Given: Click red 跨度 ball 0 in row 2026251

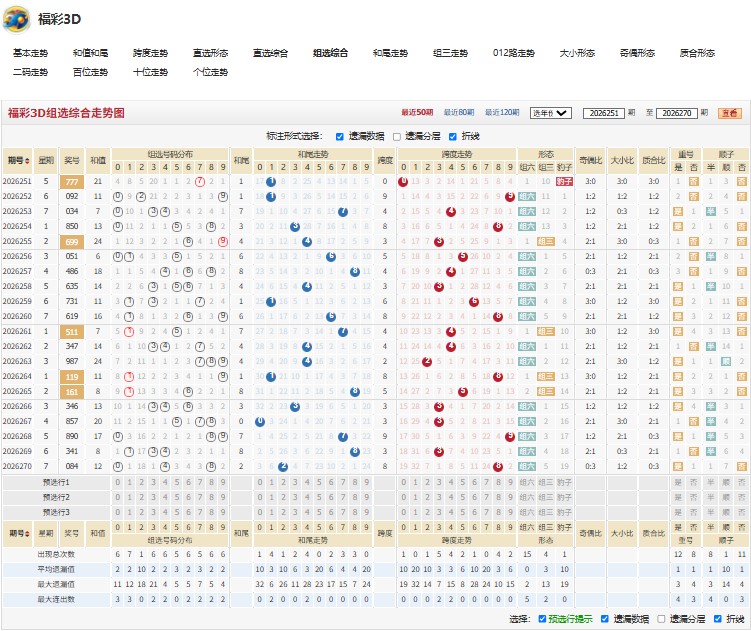Looking at the screenshot, I should (x=403, y=182).
